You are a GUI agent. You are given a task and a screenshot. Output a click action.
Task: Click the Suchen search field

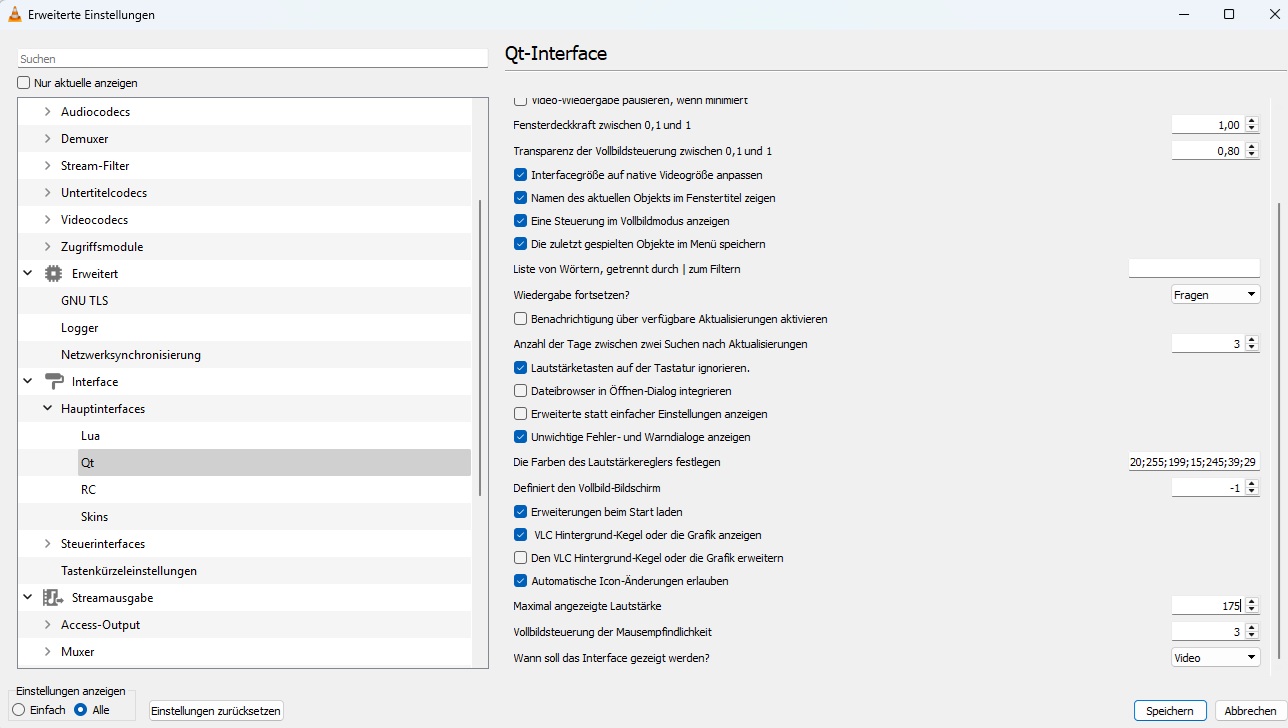click(x=256, y=59)
